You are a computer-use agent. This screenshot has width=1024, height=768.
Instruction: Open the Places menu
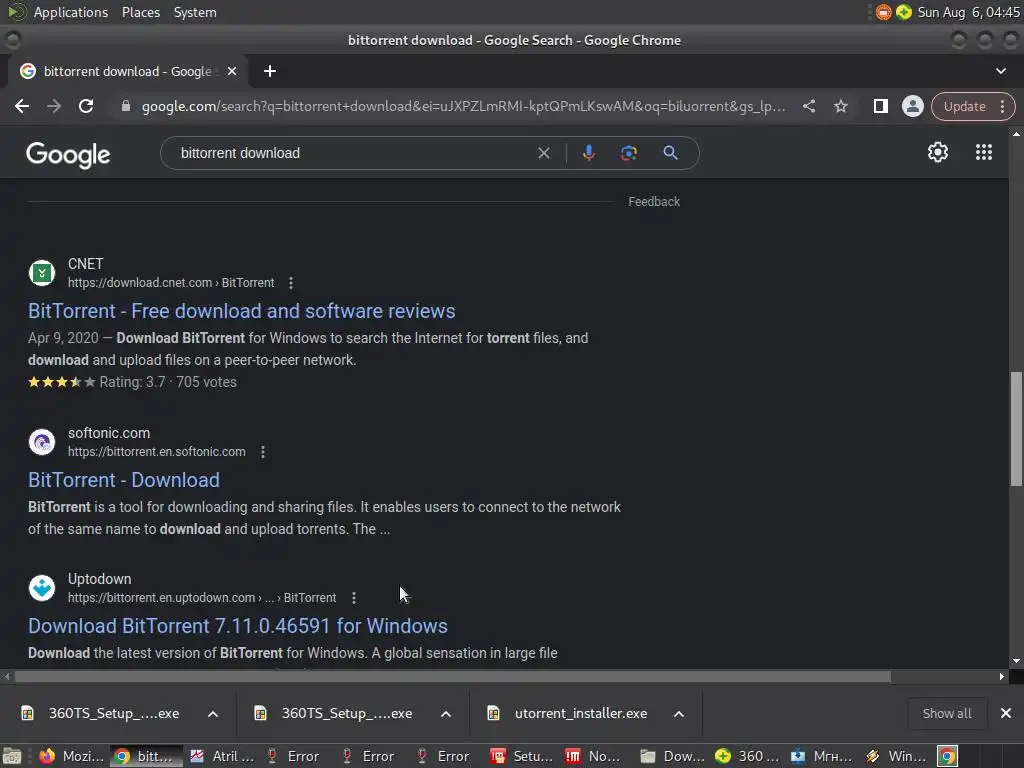140,12
